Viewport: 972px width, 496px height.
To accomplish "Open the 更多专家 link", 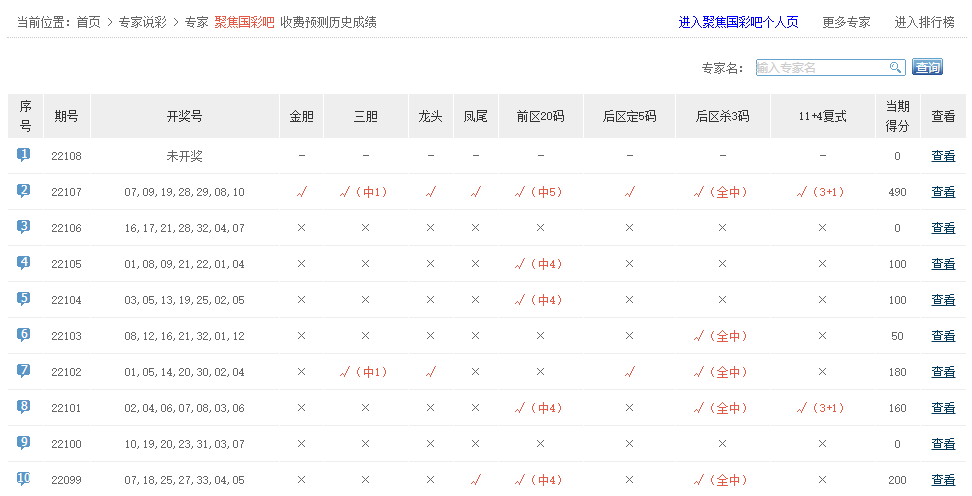I will tap(846, 22).
